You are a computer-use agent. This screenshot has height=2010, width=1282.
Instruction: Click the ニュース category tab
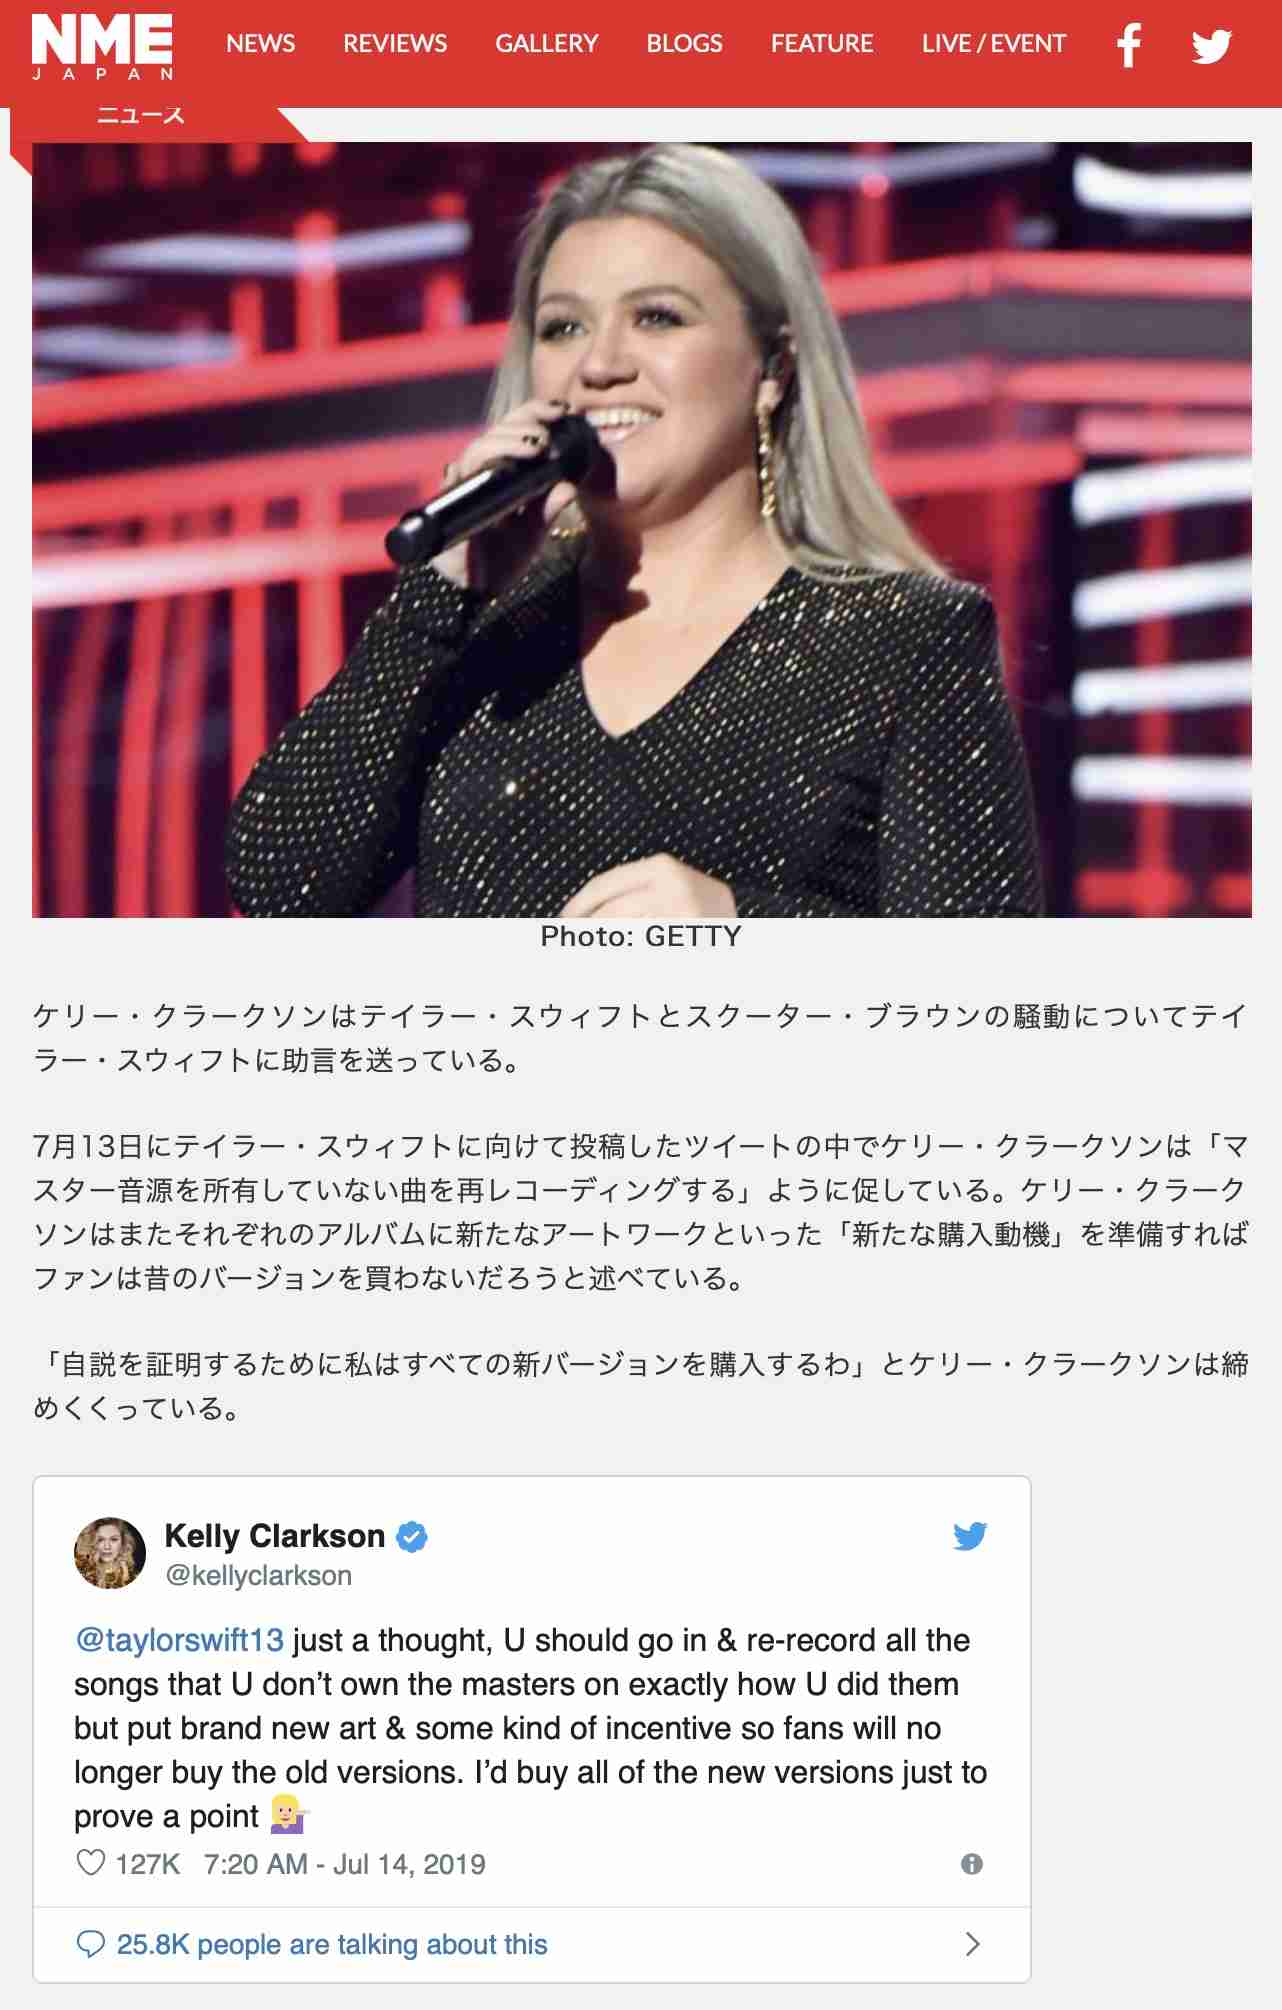point(141,115)
